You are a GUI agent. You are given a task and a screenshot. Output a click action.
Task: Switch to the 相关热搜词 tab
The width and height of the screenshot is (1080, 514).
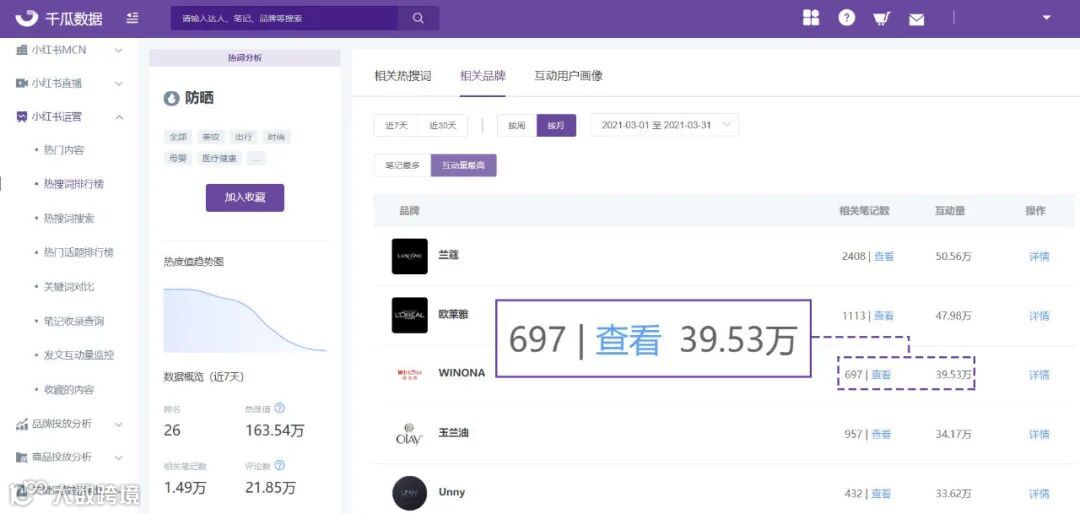point(402,76)
